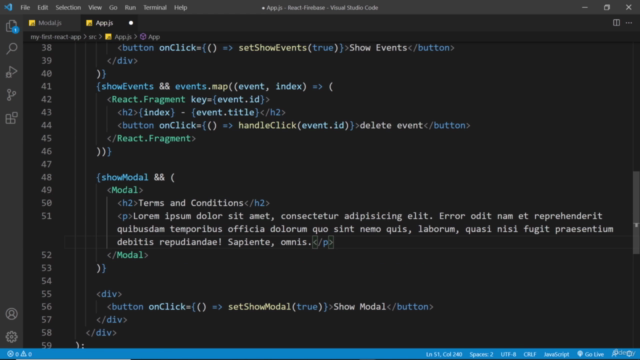
Task: Open the Terminal menu
Action: (155, 7)
